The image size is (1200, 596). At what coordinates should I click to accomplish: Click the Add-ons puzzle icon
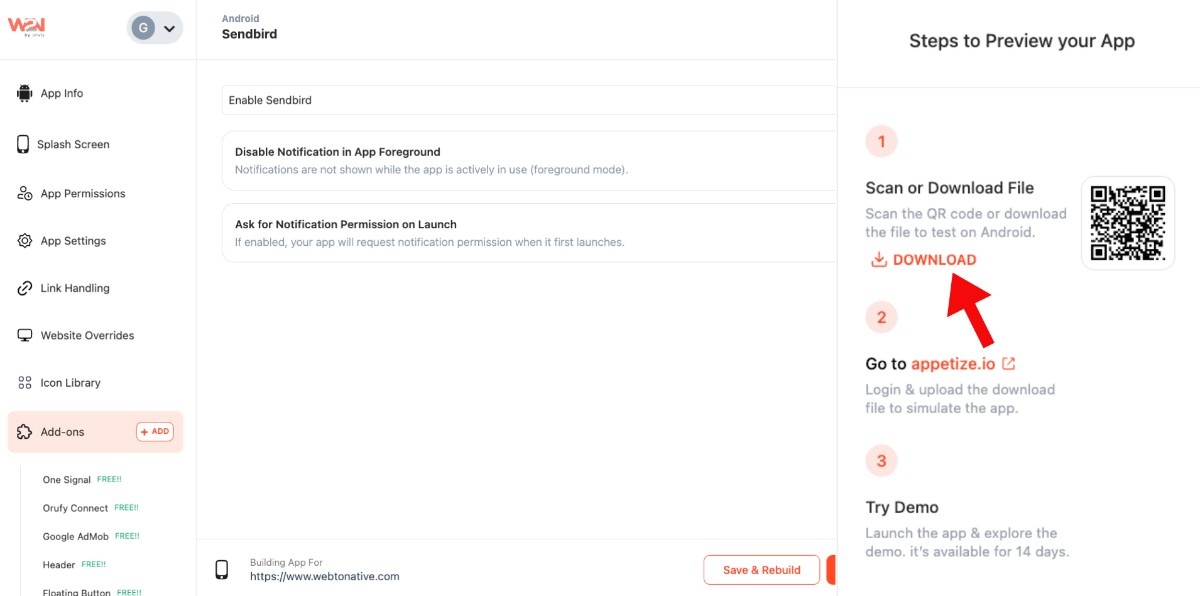(25, 432)
